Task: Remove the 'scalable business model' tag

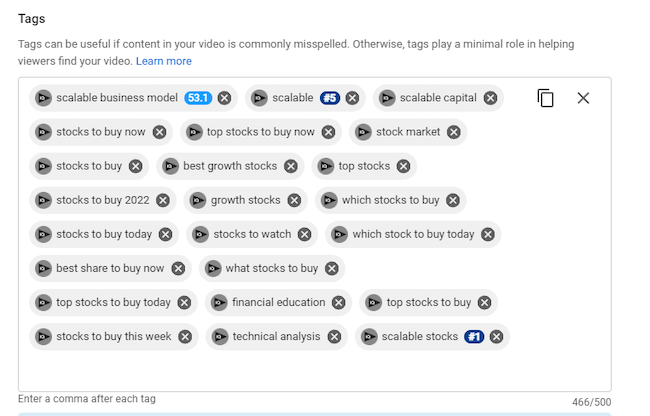Action: click(224, 98)
